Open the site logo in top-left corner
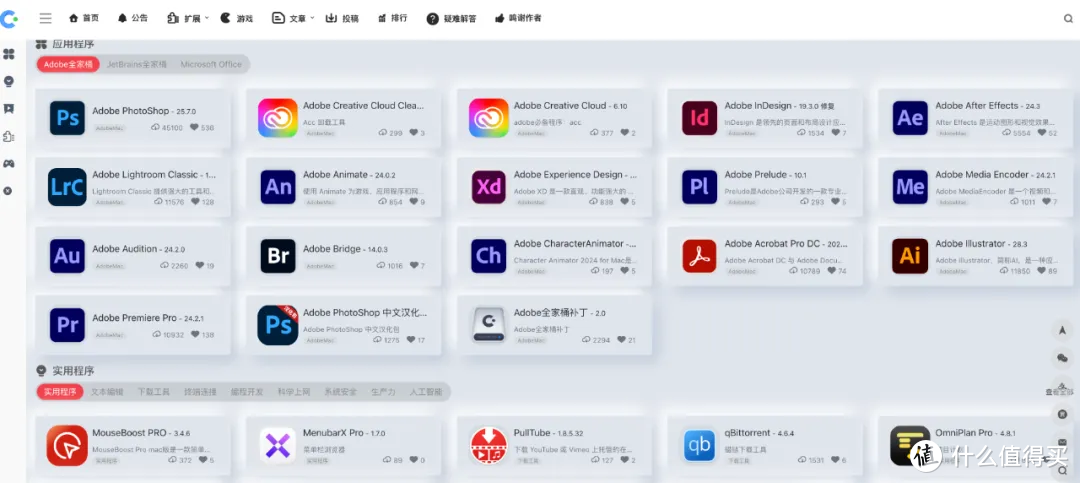 tap(9, 19)
